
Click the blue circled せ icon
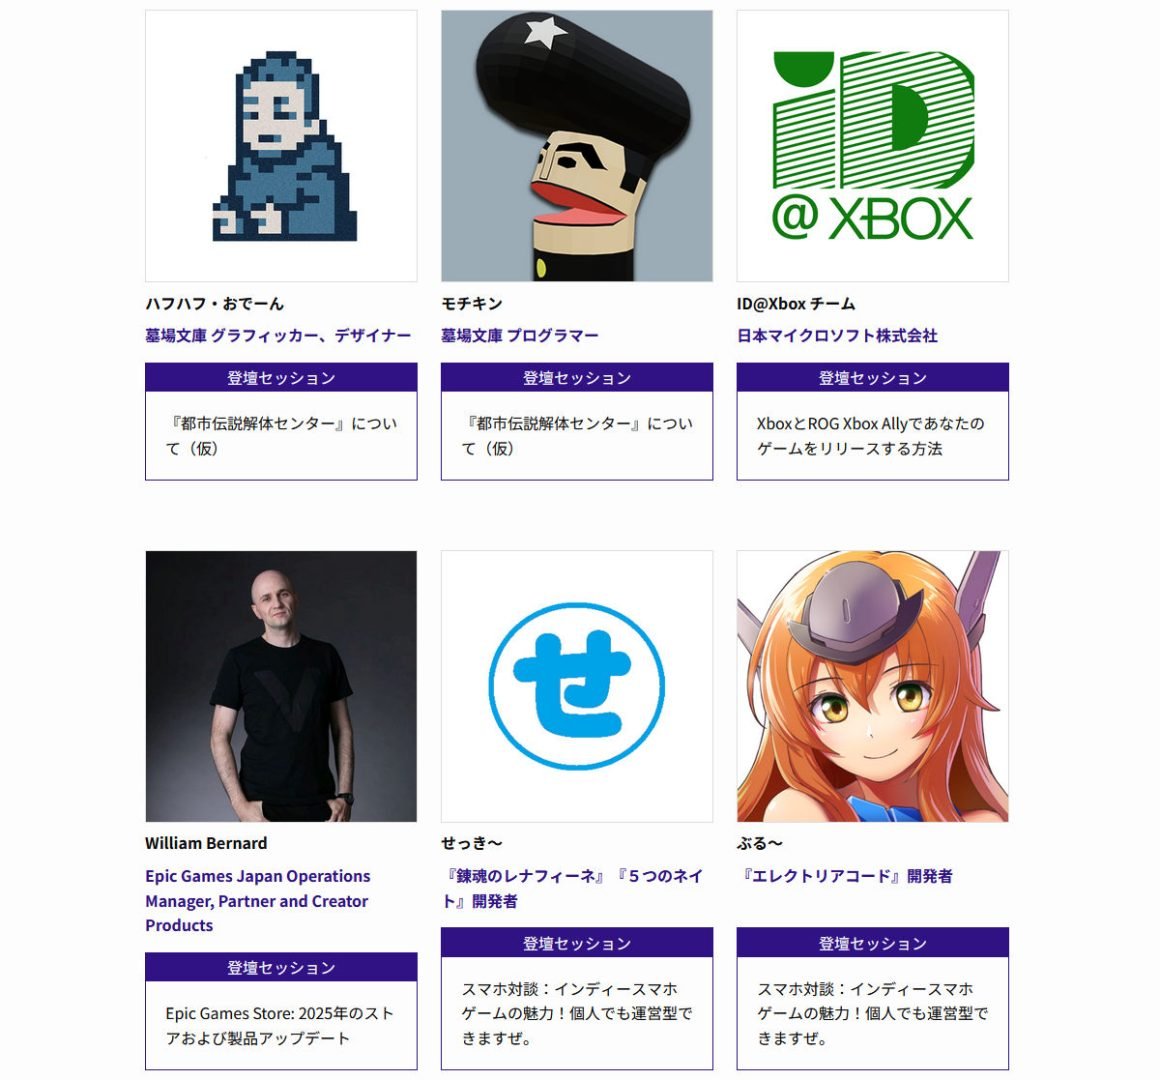click(577, 686)
